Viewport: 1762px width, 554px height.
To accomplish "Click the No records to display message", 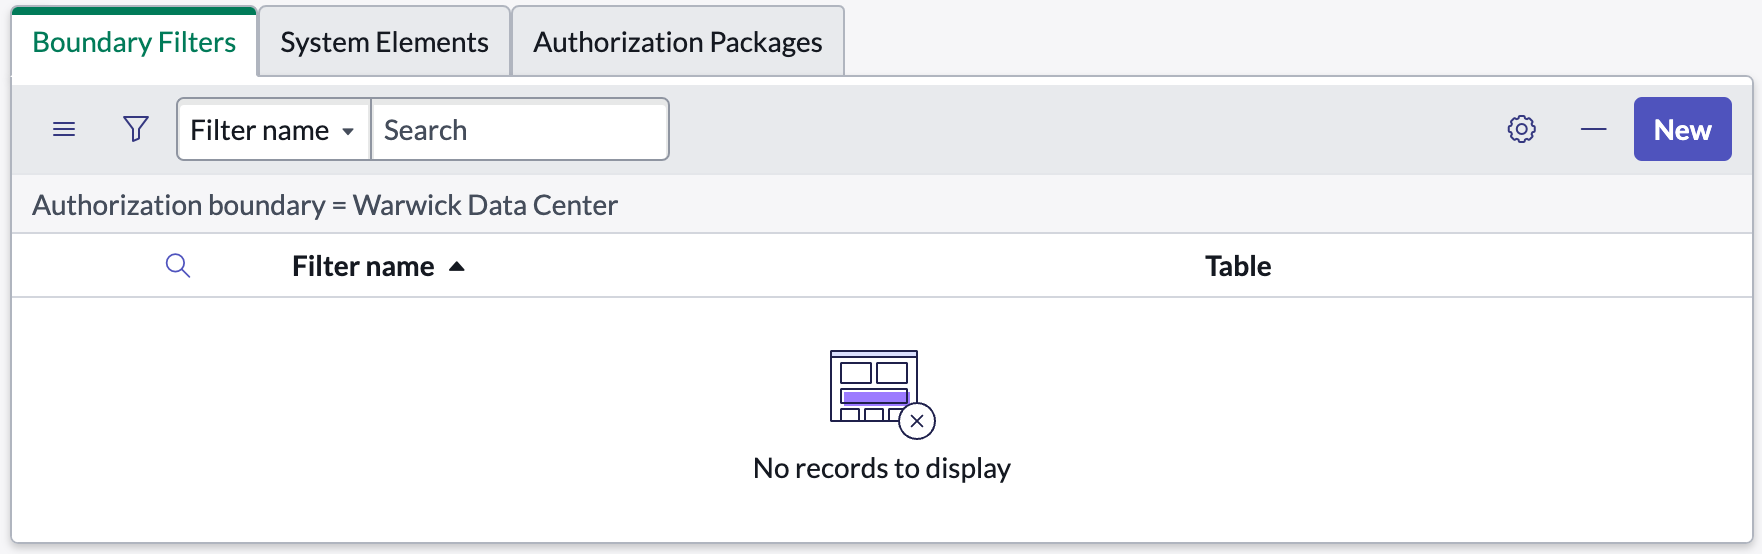I will (x=882, y=468).
